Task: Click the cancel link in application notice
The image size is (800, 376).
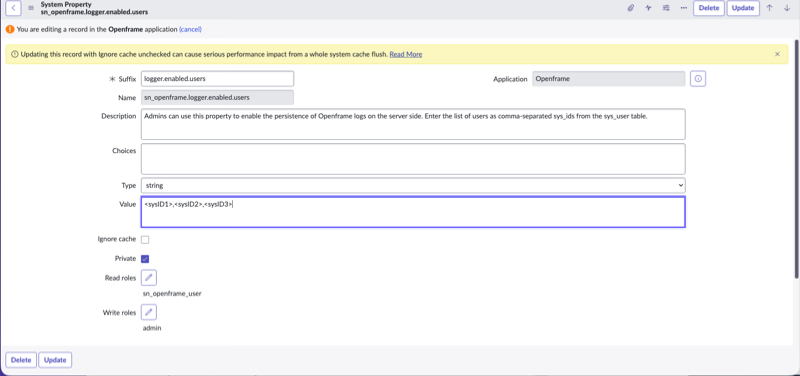Action: tap(190, 30)
